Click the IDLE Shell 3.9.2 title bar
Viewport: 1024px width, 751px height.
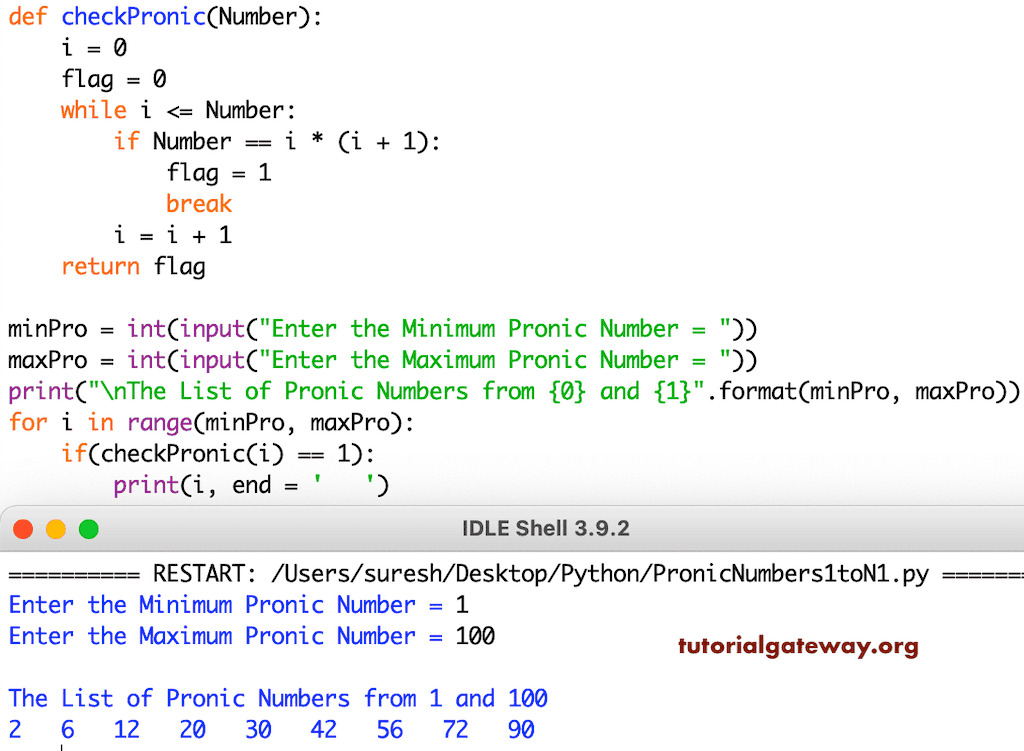tap(546, 528)
